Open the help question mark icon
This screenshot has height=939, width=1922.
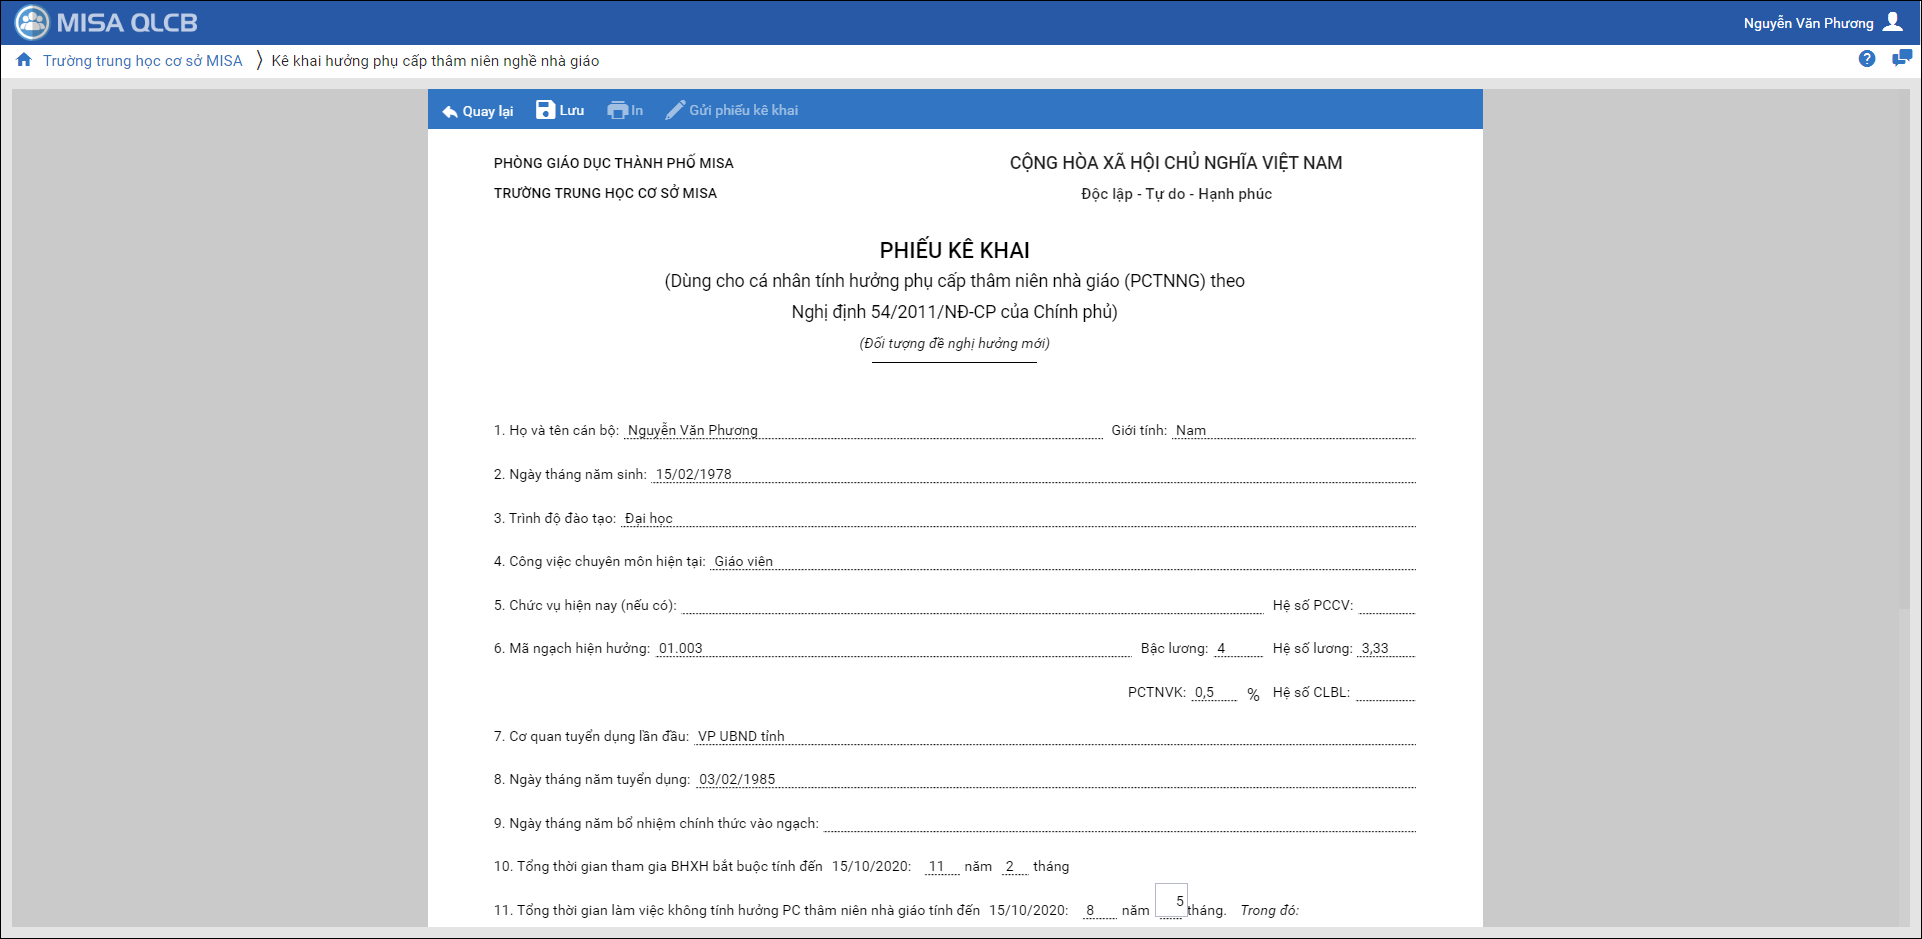click(1866, 59)
